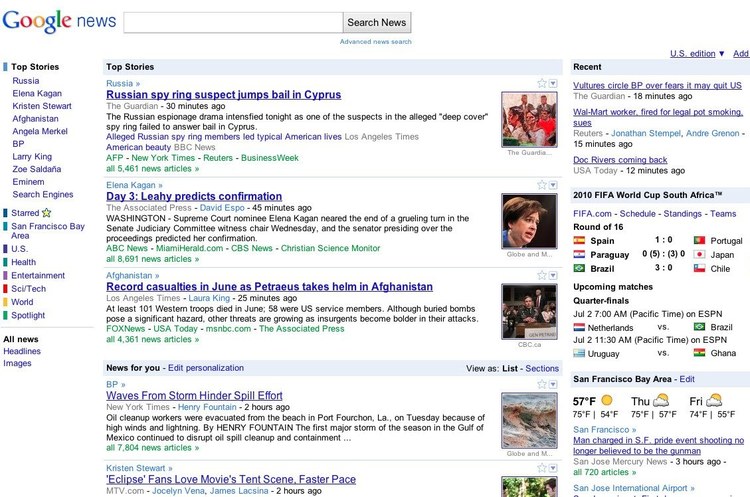Viewport: 750px width, 497px height.
Task: Open Doc Rivers coming back story
Action: pos(620,160)
